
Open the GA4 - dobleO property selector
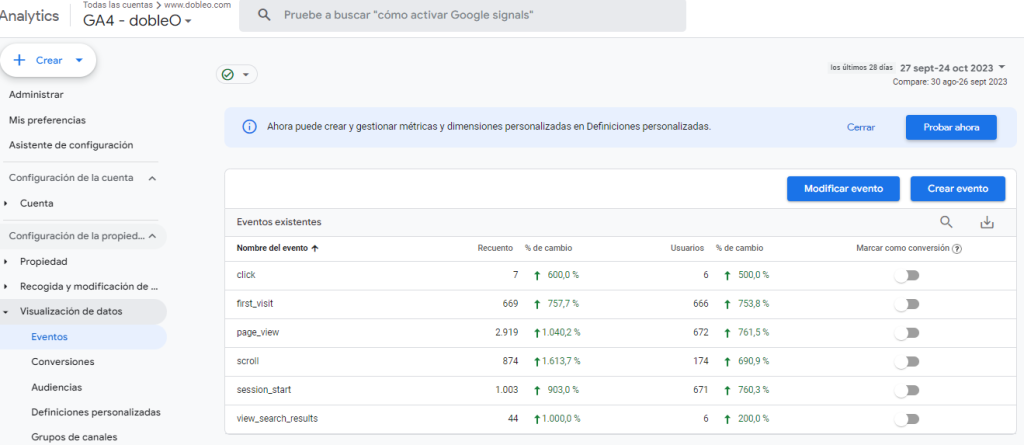tap(138, 21)
